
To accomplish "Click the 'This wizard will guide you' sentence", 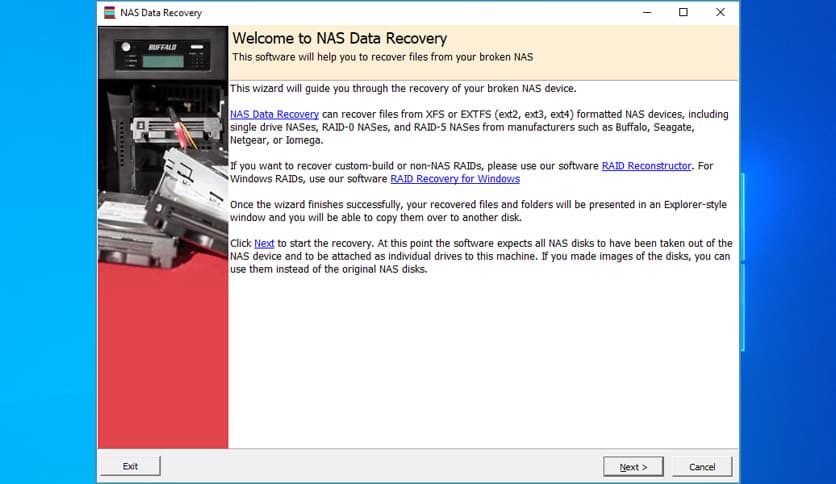I will pos(403,88).
